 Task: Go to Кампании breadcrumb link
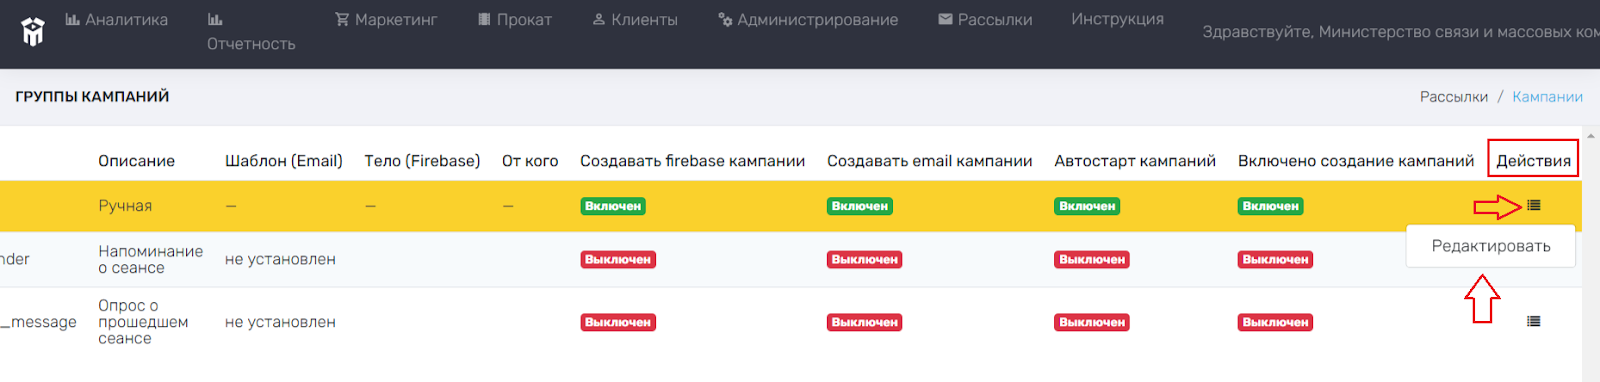tap(1547, 97)
